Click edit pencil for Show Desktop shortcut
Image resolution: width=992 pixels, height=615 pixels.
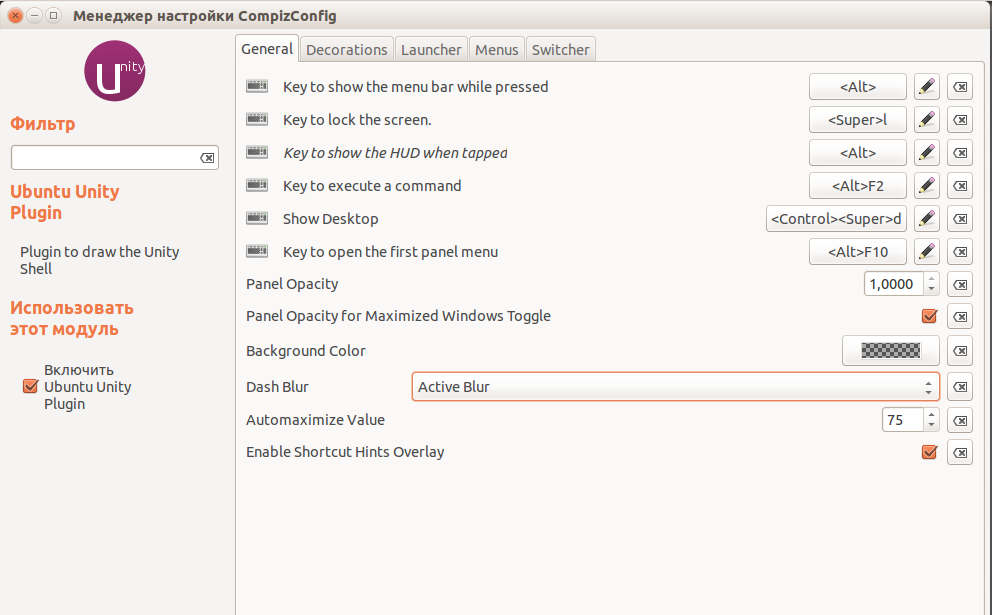pyautogui.click(x=927, y=219)
